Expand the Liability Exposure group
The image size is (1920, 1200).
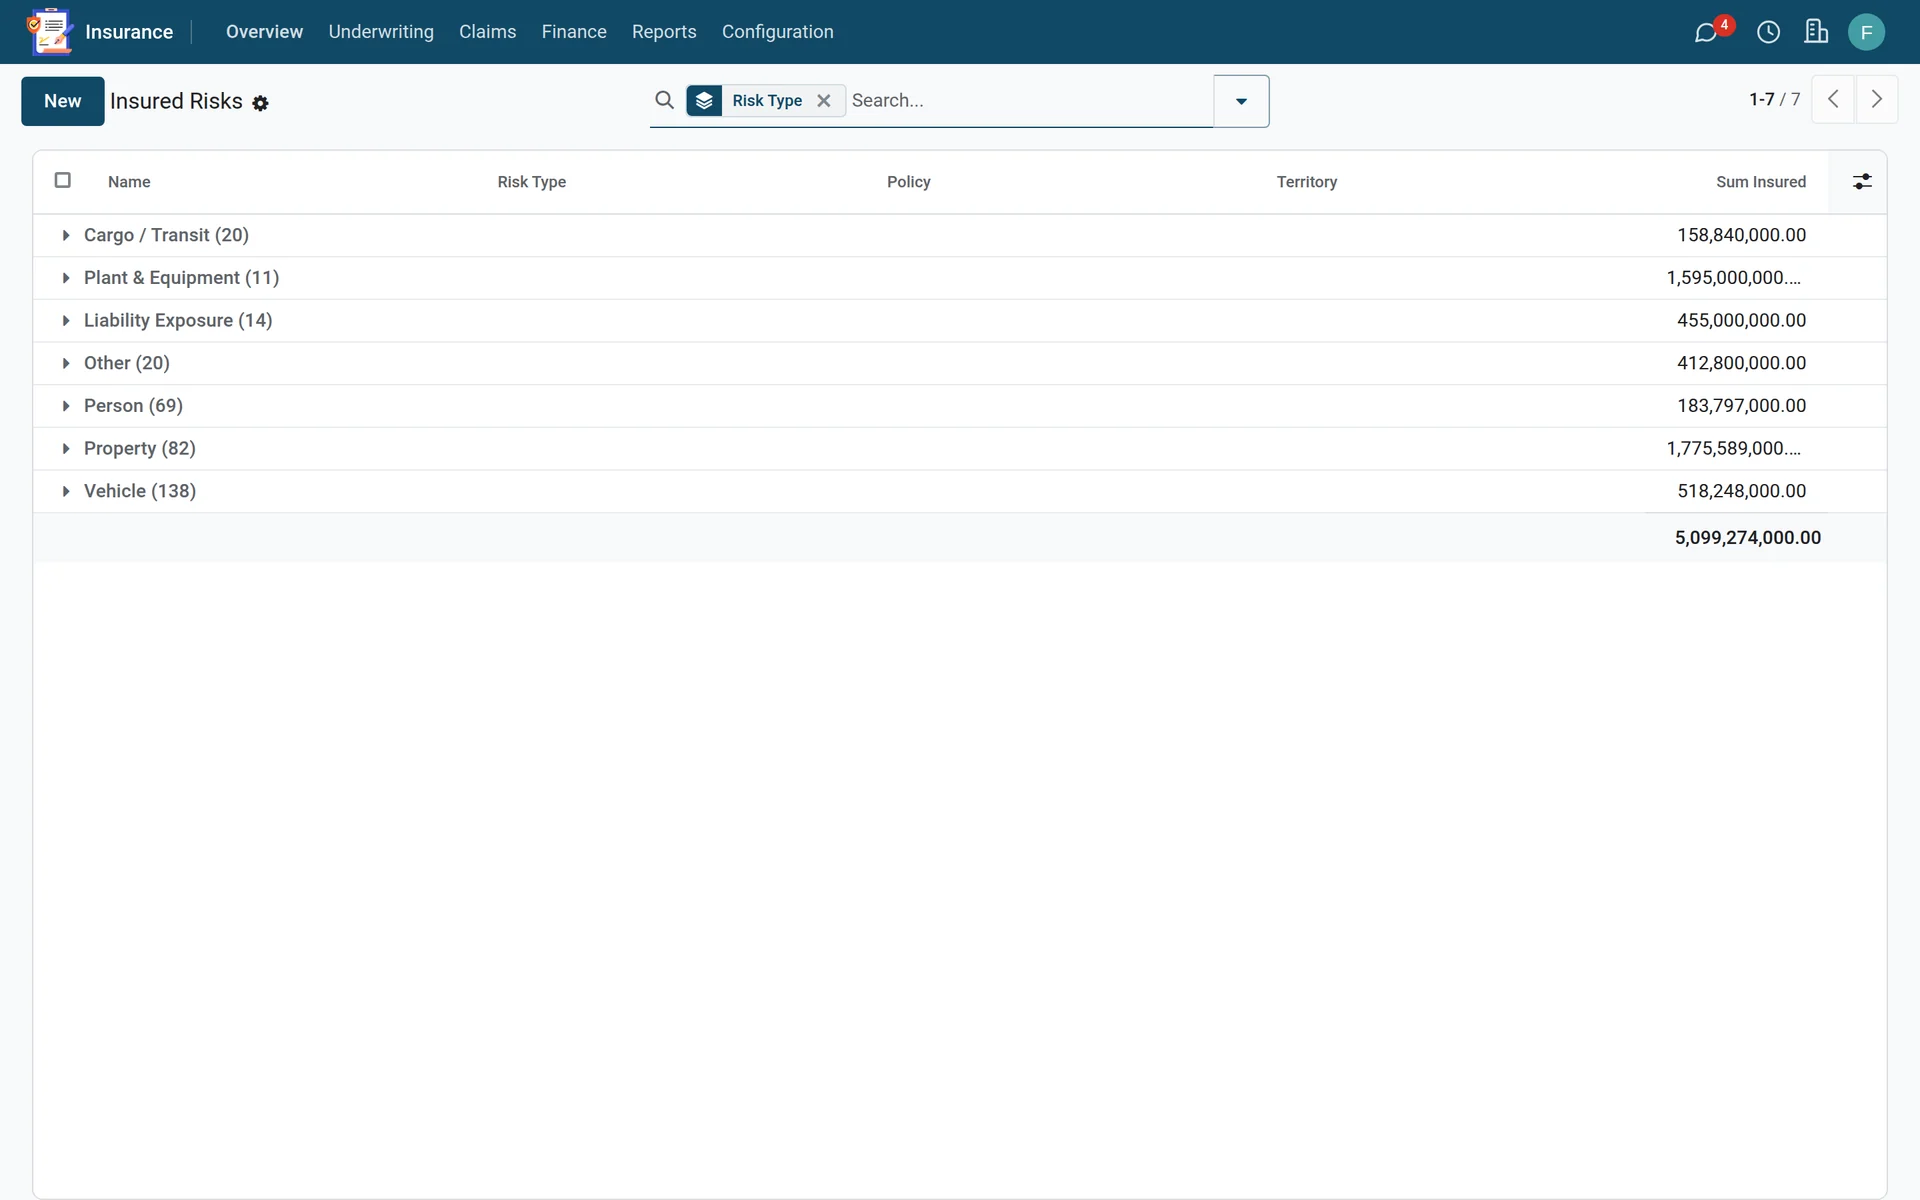(960, 320)
